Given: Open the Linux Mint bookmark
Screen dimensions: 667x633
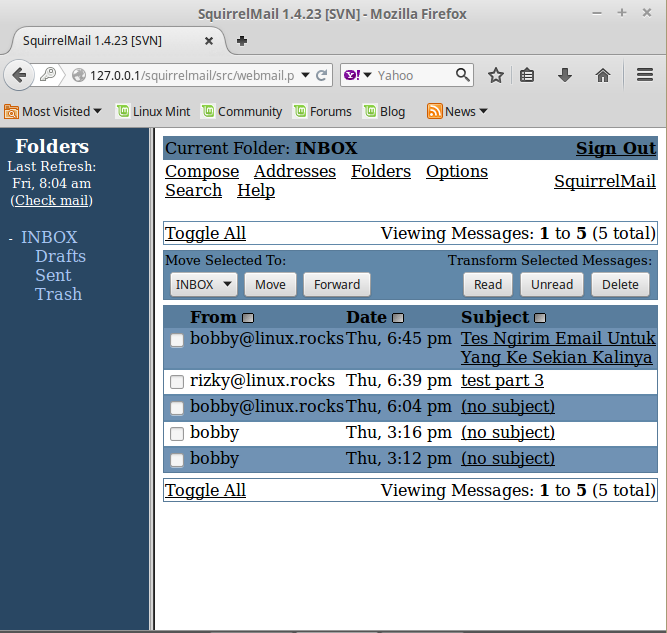Looking at the screenshot, I should 153,111.
